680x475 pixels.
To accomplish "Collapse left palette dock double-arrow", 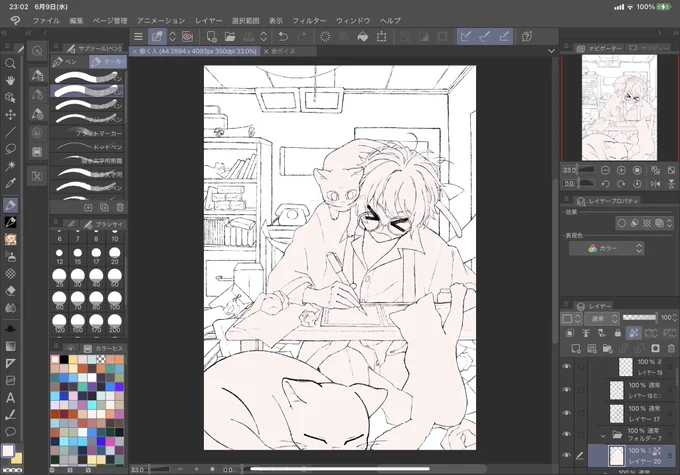I will coord(4,33).
